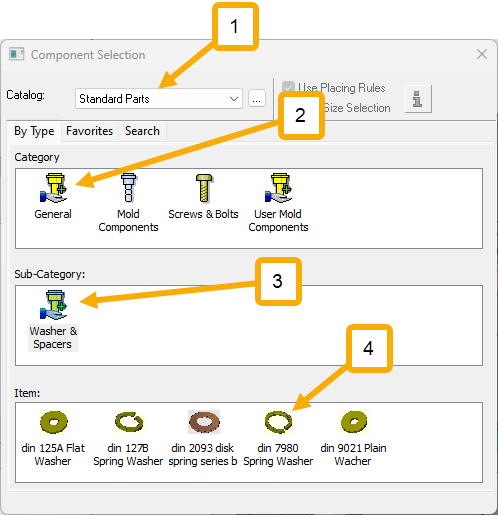
Task: Open the User Mold Components category
Action: click(x=279, y=188)
